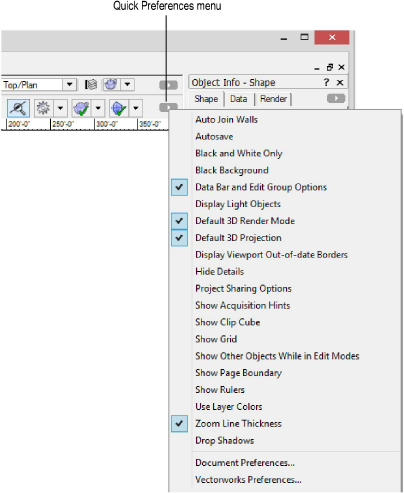Select Show Rulers
This screenshot has height=493, width=404.
pyautogui.click(x=285, y=390)
